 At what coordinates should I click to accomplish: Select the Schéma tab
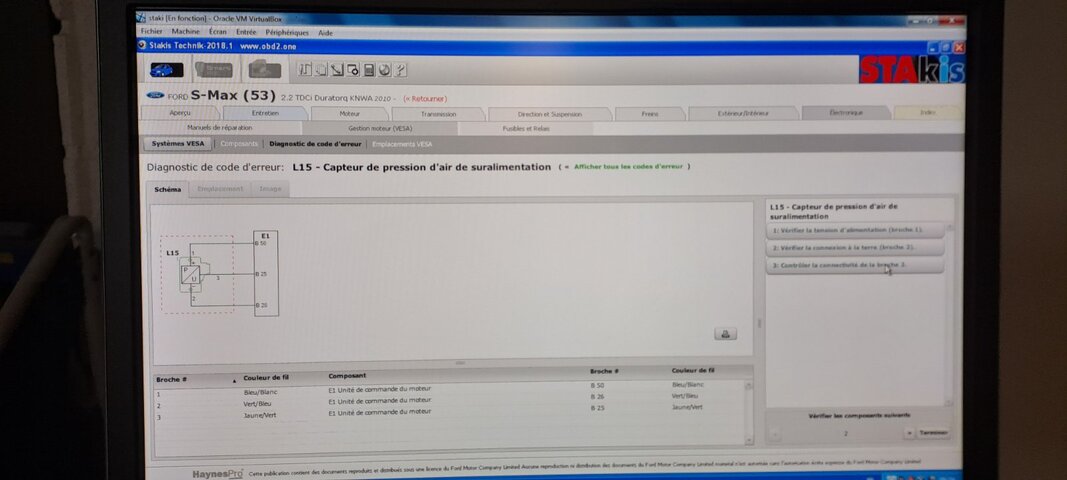click(167, 189)
